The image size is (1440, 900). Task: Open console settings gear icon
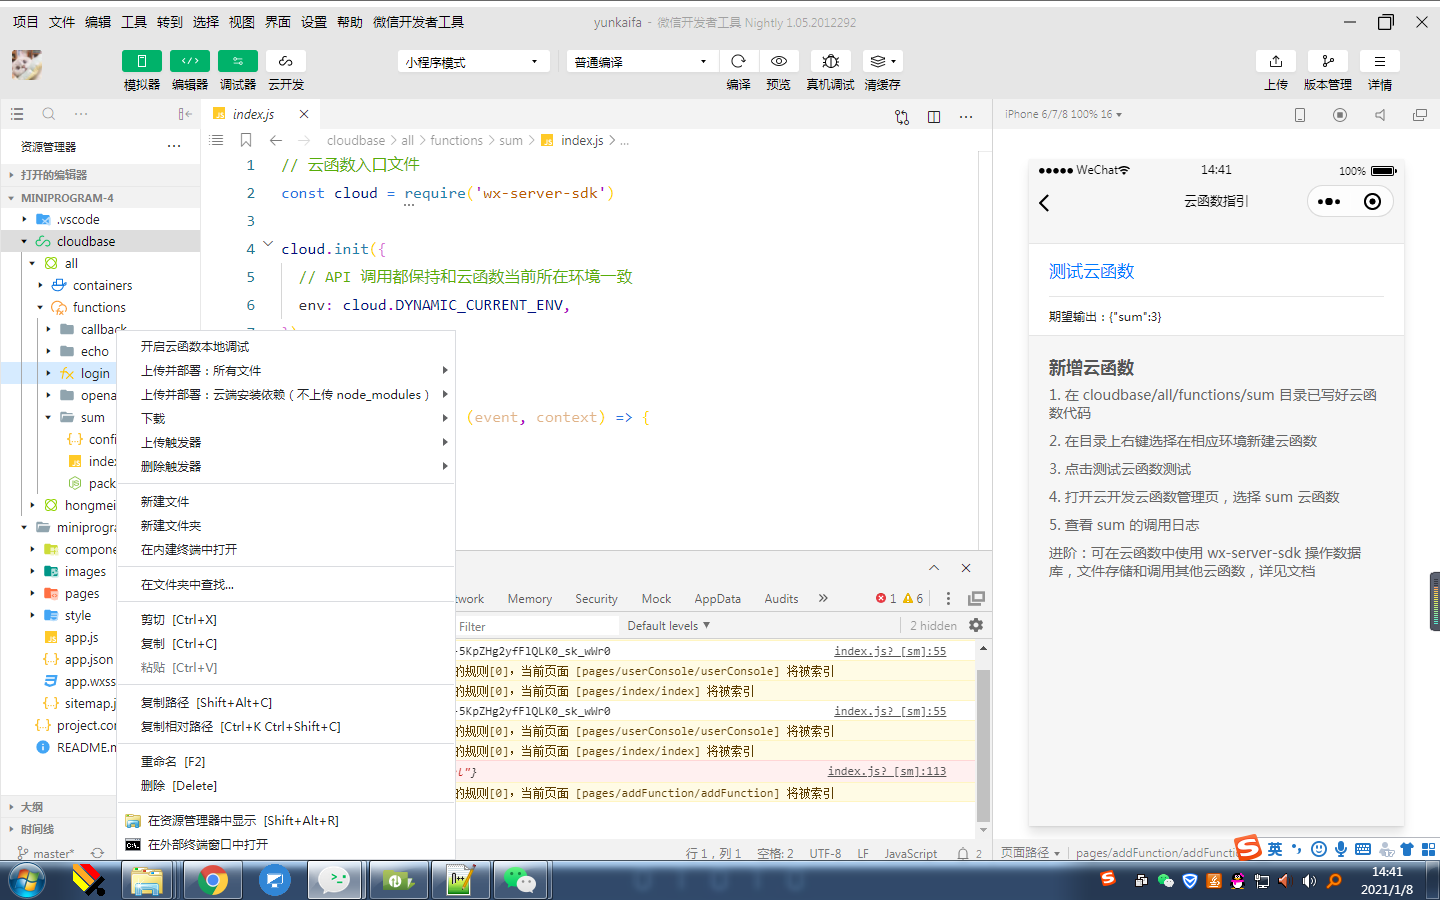click(x=976, y=625)
